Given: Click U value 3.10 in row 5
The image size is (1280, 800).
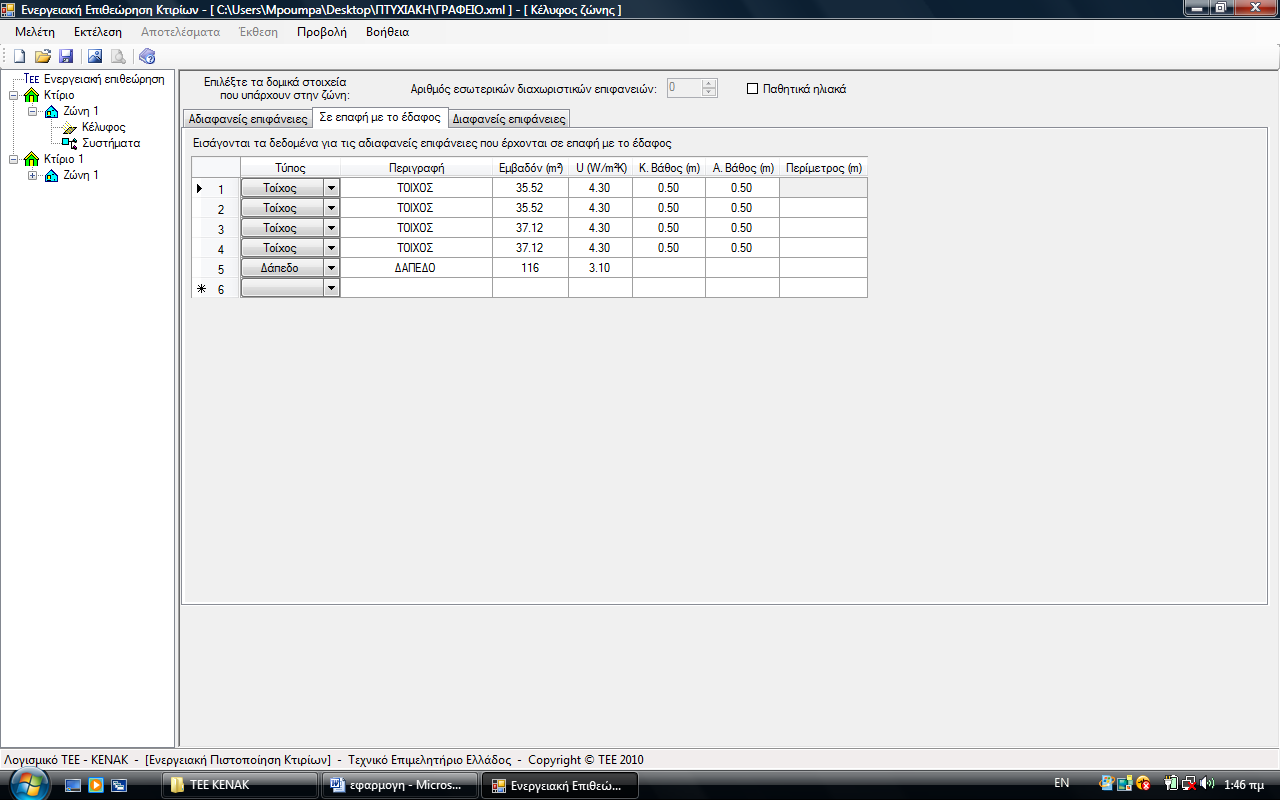Looking at the screenshot, I should [x=600, y=268].
